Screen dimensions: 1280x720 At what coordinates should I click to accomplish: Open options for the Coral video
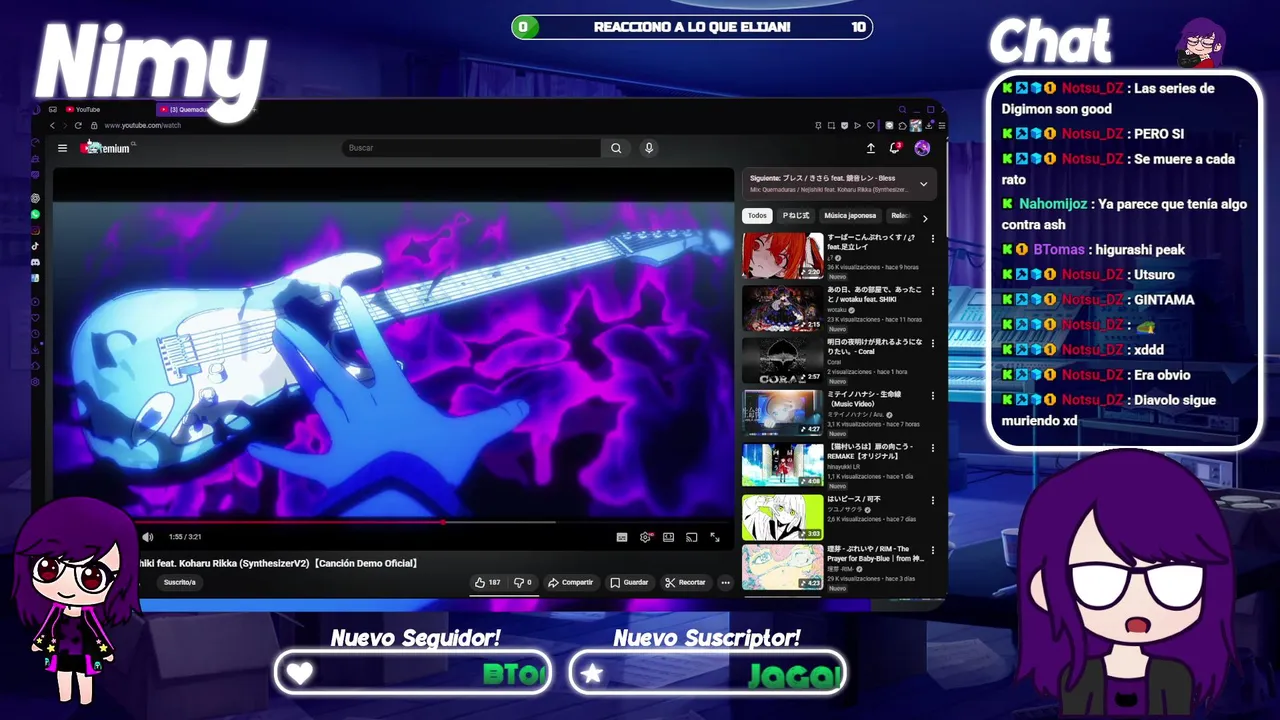click(933, 343)
